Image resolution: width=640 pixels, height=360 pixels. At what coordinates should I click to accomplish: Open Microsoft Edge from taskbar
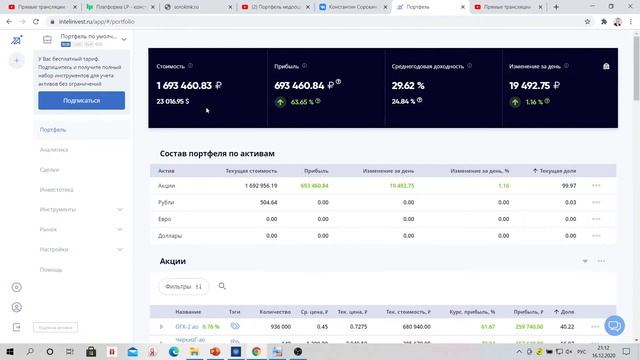174,351
